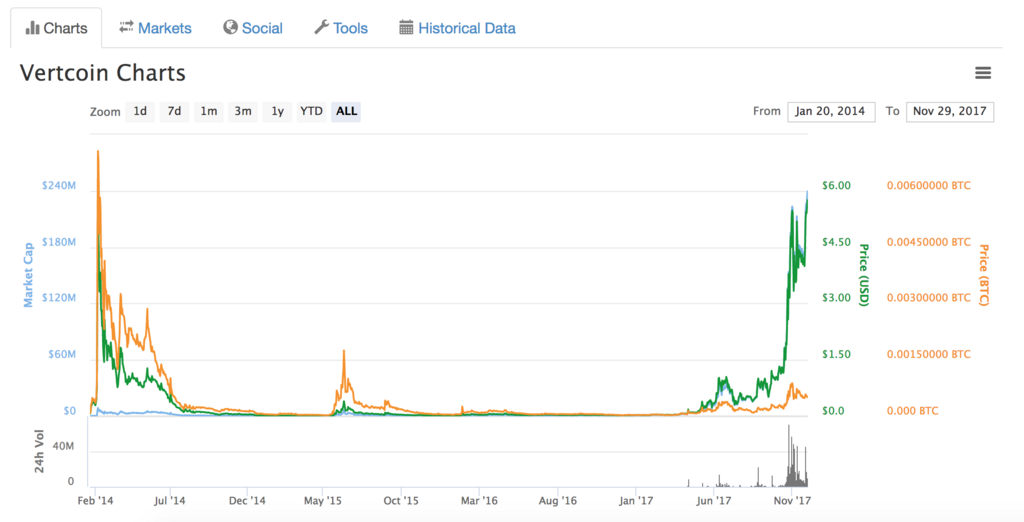Click the May '15 date label
This screenshot has height=522, width=1024.
pyautogui.click(x=323, y=501)
